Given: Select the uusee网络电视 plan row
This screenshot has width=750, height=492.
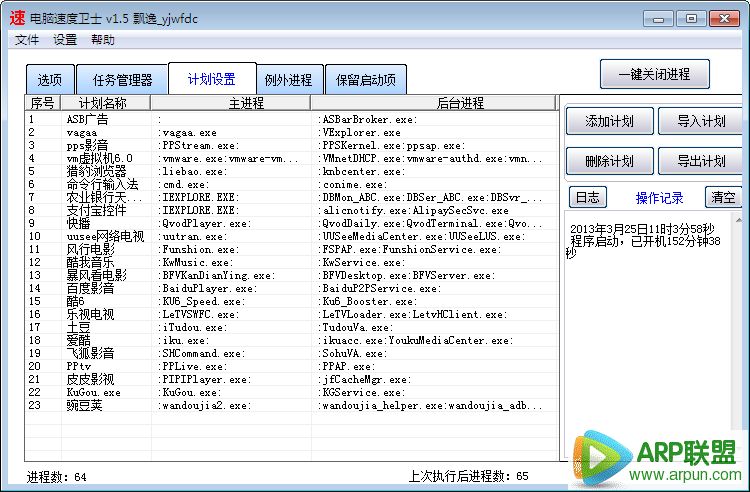Looking at the screenshot, I should [292, 236].
